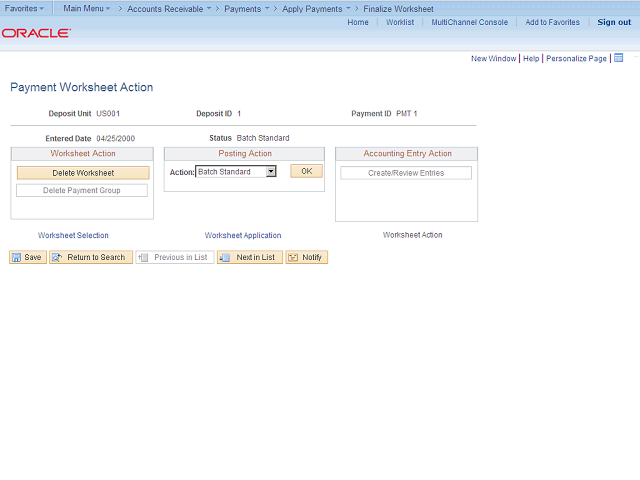This screenshot has width=640, height=480.
Task: Open the New Window link
Action: (x=493, y=58)
